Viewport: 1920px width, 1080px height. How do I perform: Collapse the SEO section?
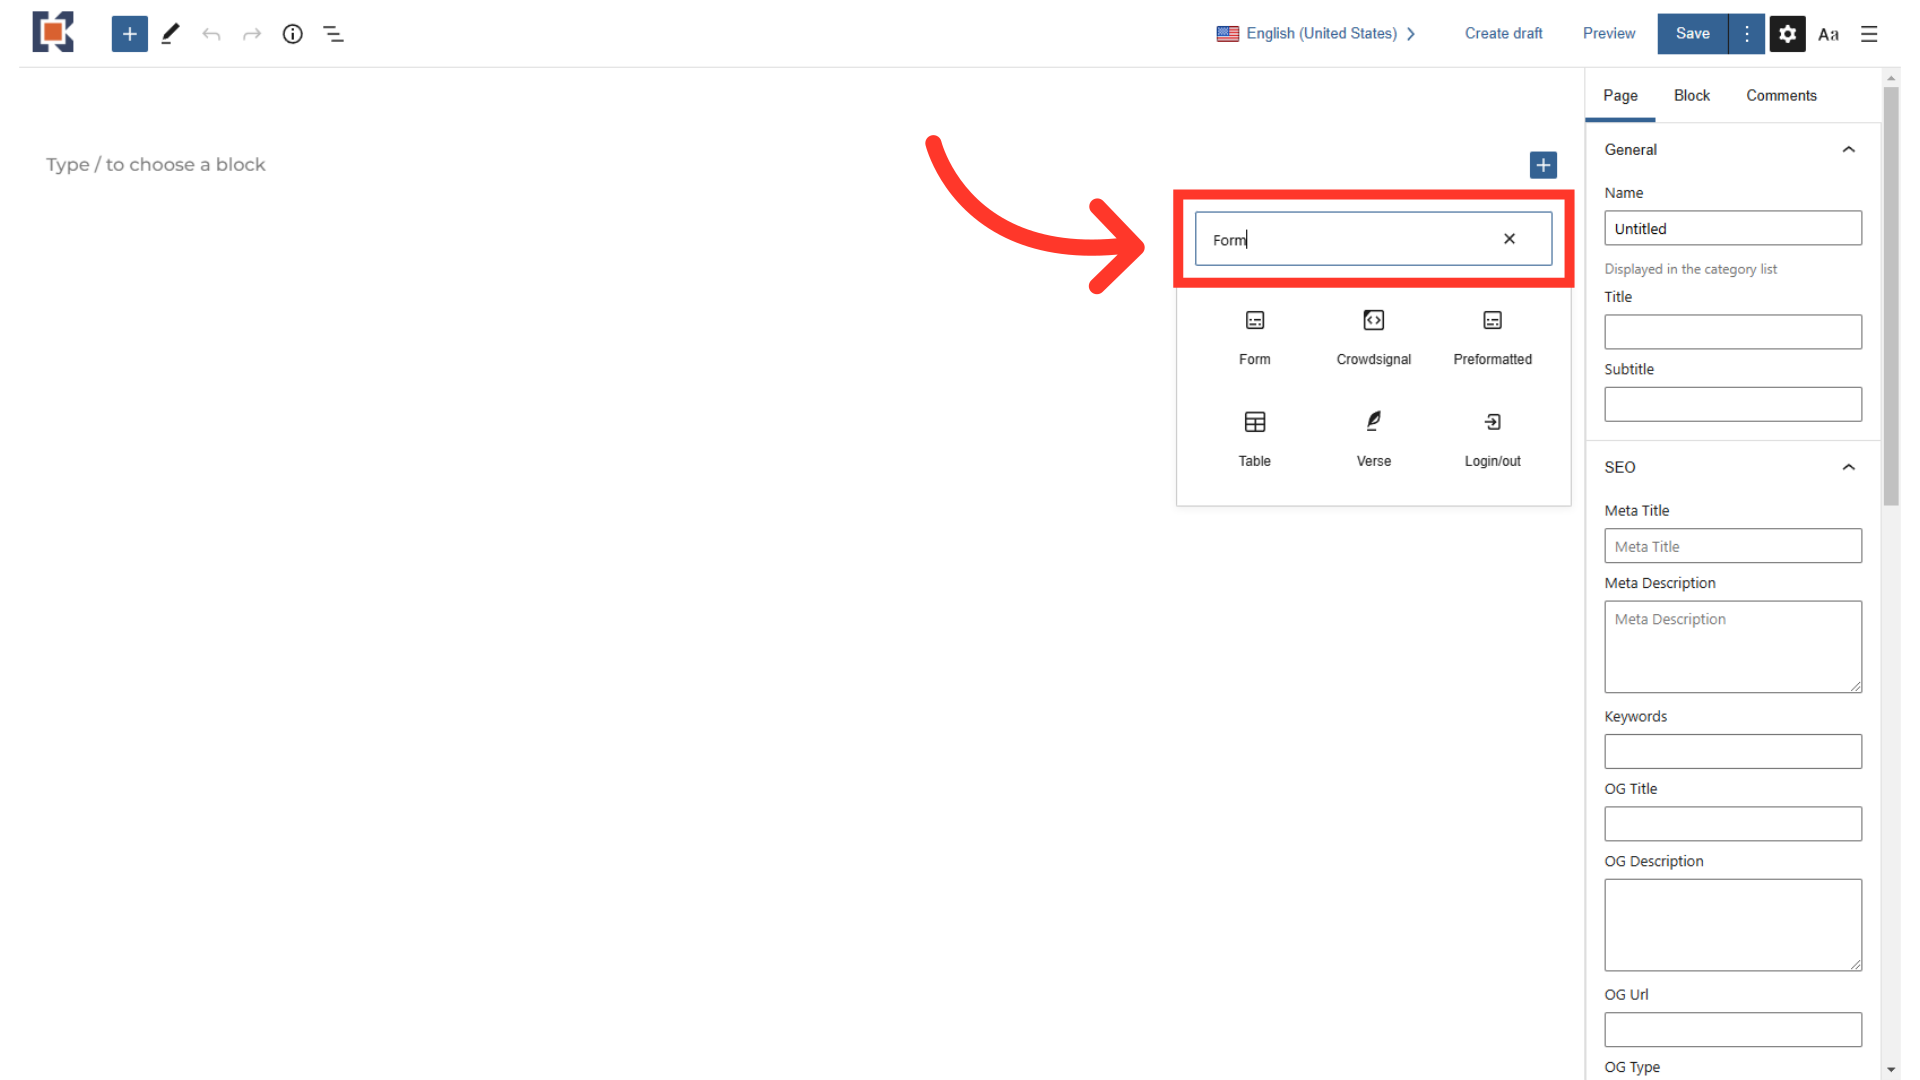point(1848,467)
